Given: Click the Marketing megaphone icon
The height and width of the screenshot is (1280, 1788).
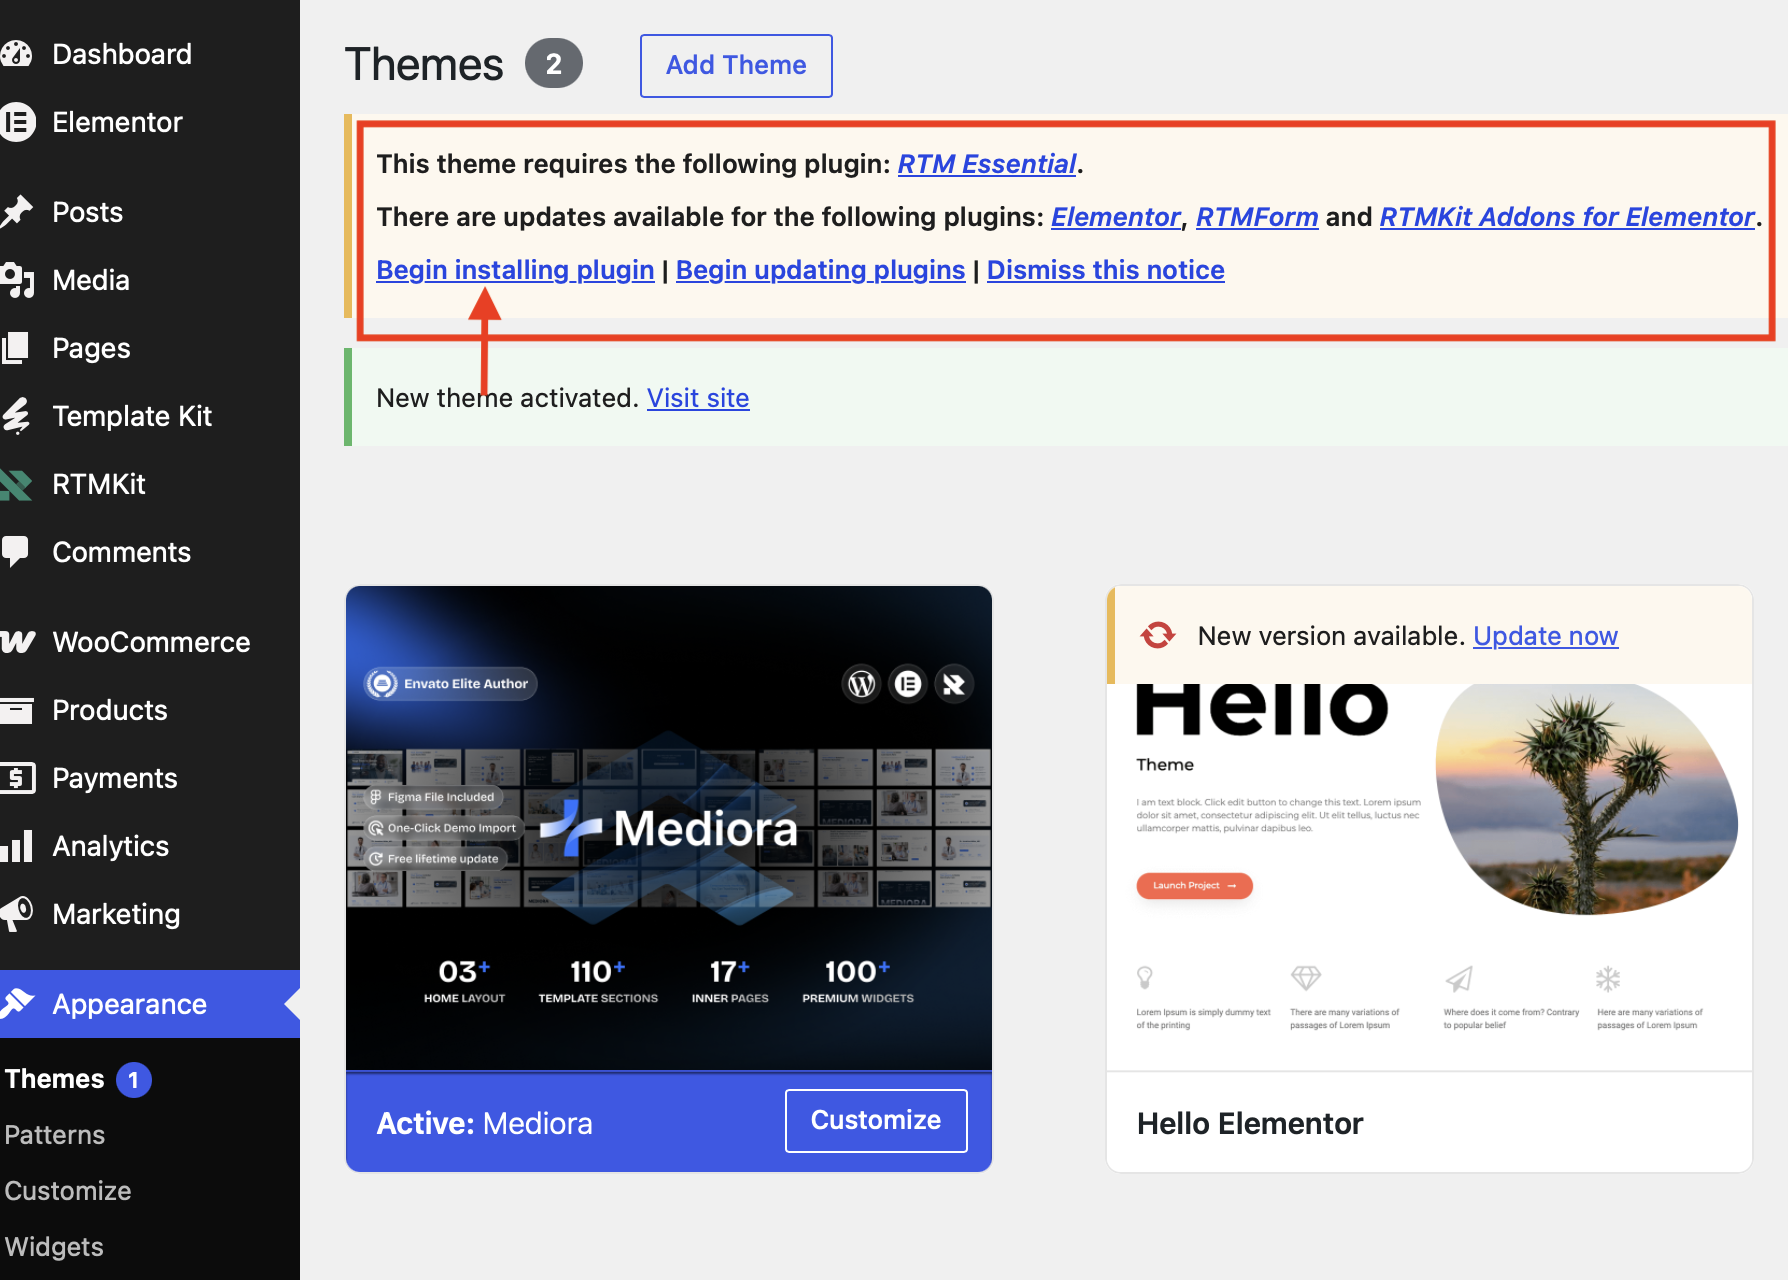Looking at the screenshot, I should 16,914.
